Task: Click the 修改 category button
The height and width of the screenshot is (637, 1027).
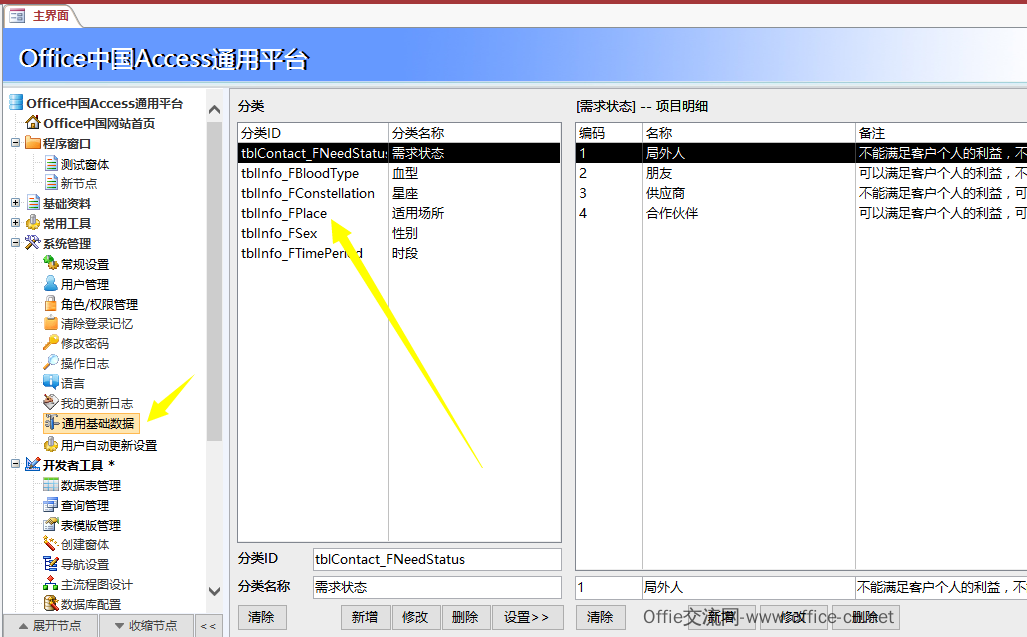Action: pos(415,617)
